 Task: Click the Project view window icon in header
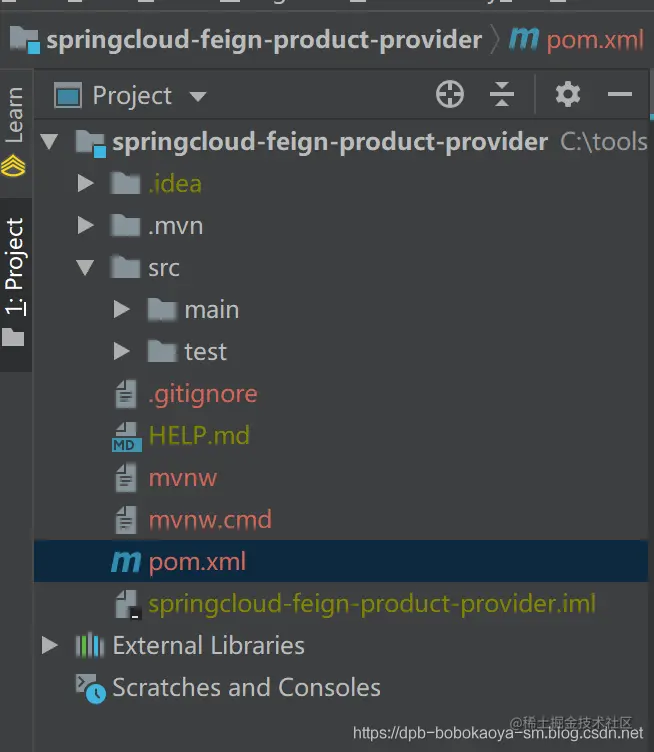click(x=68, y=95)
